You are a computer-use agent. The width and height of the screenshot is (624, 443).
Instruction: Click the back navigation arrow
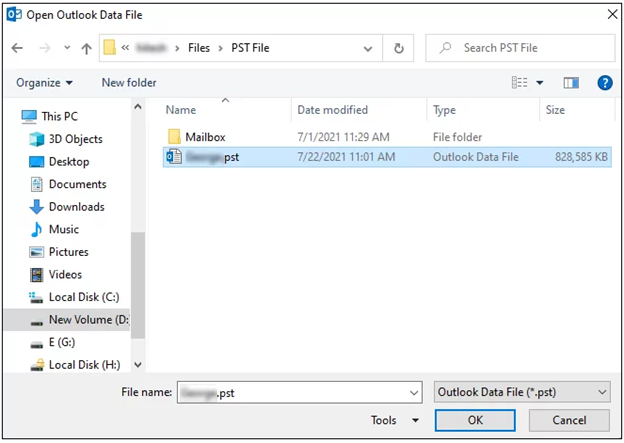pyautogui.click(x=17, y=48)
